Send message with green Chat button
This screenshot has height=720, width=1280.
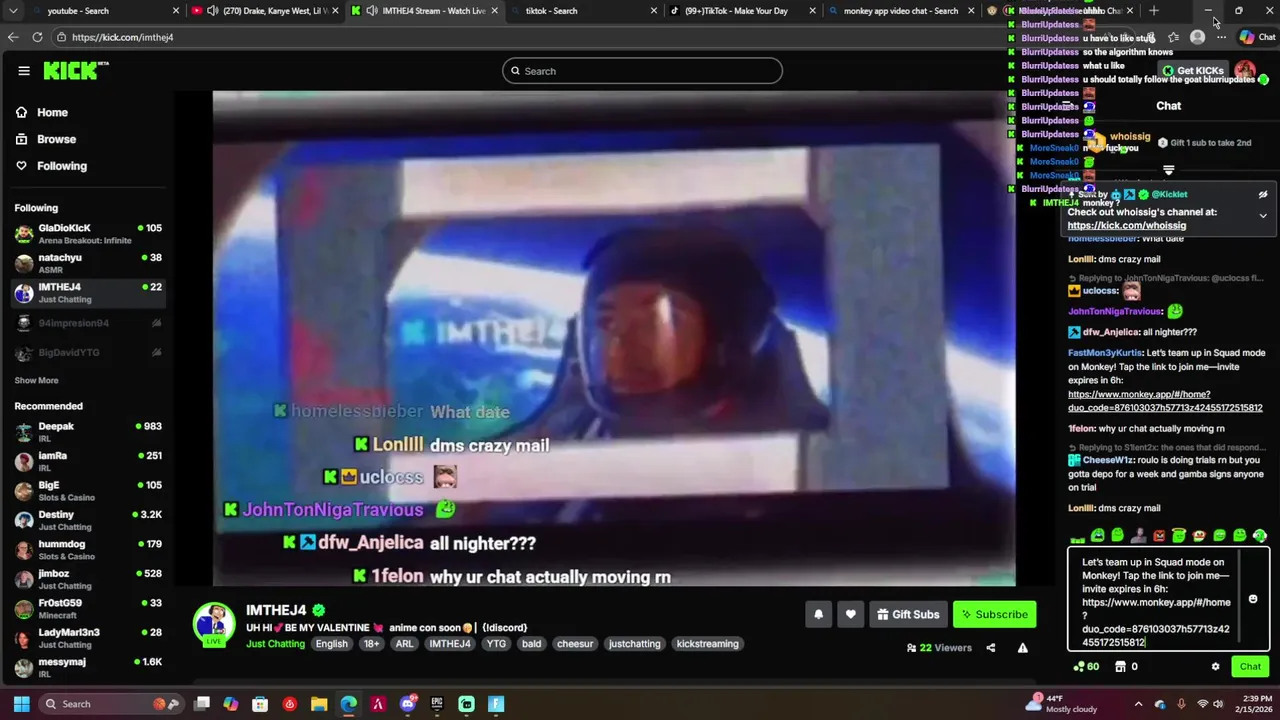(1250, 667)
